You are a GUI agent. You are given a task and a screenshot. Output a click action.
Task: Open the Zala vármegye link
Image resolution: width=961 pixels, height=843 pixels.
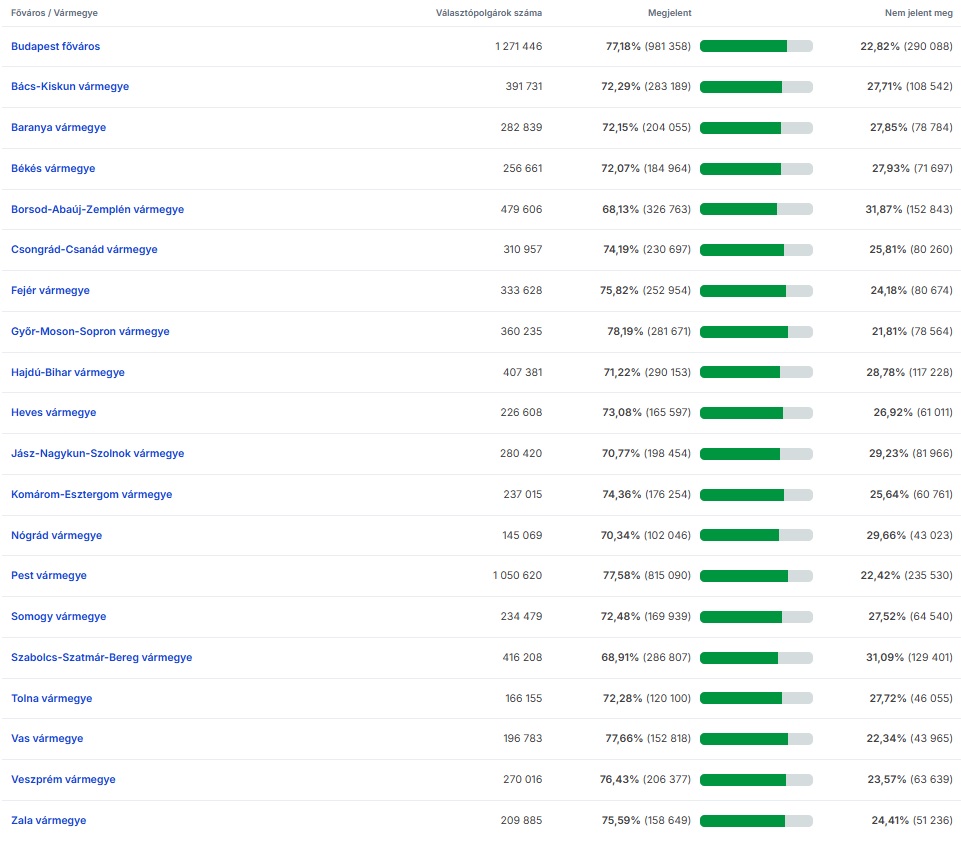49,821
